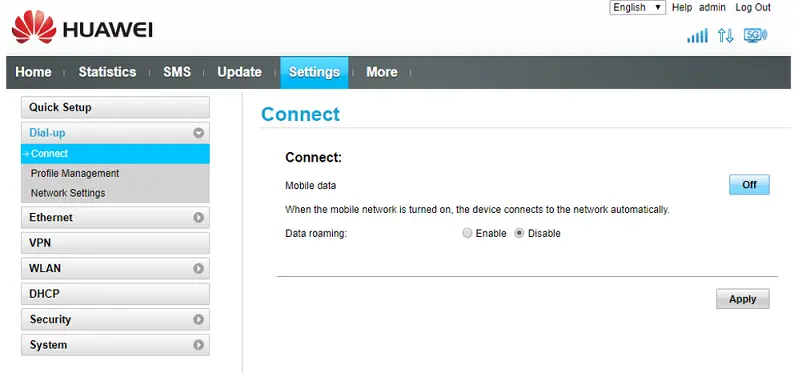Image resolution: width=794 pixels, height=373 pixels.
Task: Collapse the Dial-up section arrow
Action: pos(198,133)
